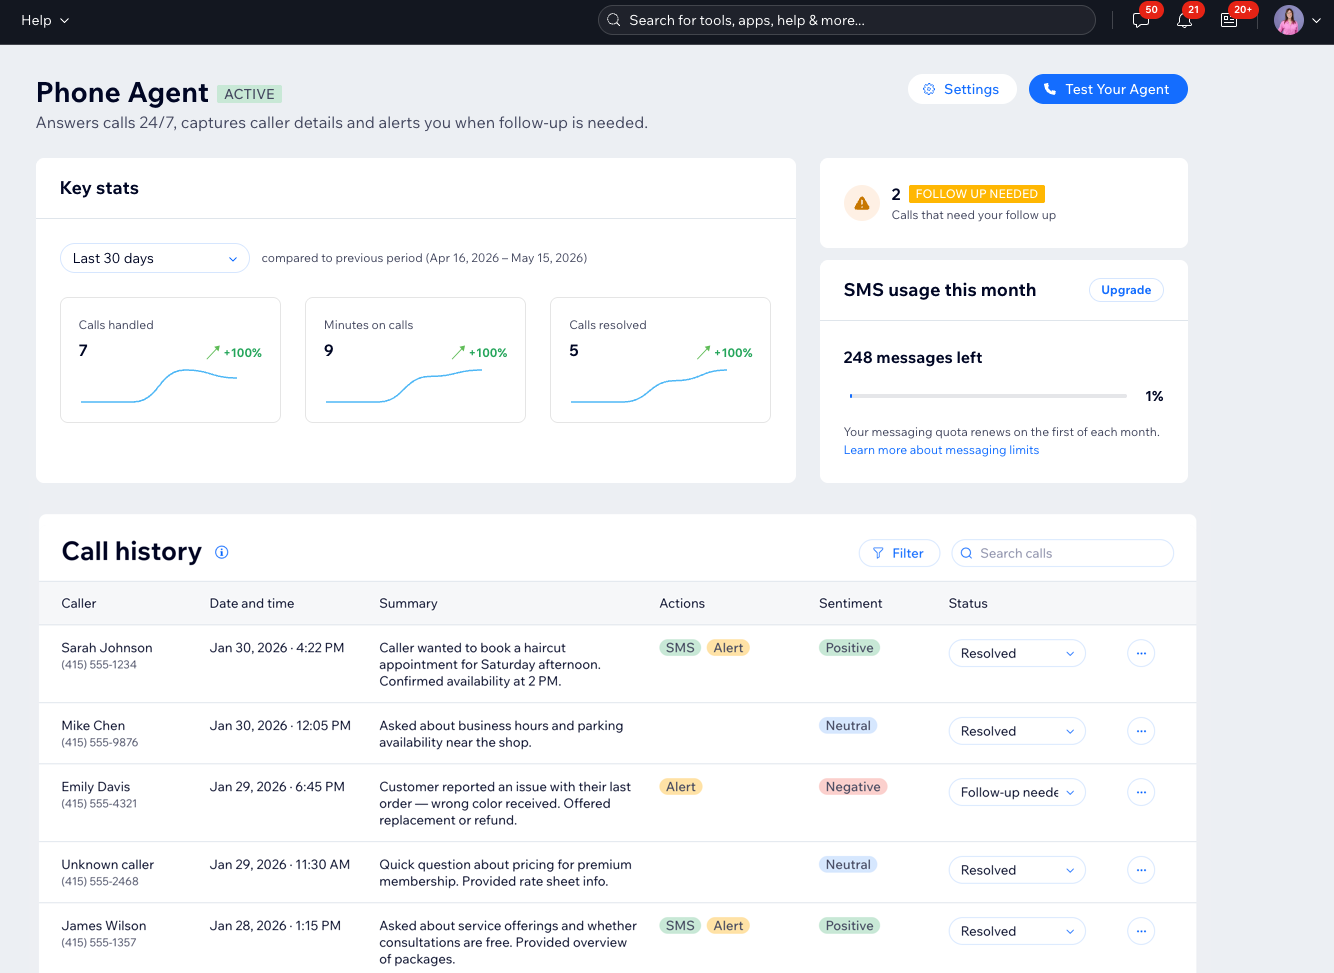Open notifications bell with 21 badge
Image resolution: width=1334 pixels, height=973 pixels.
1184,20
